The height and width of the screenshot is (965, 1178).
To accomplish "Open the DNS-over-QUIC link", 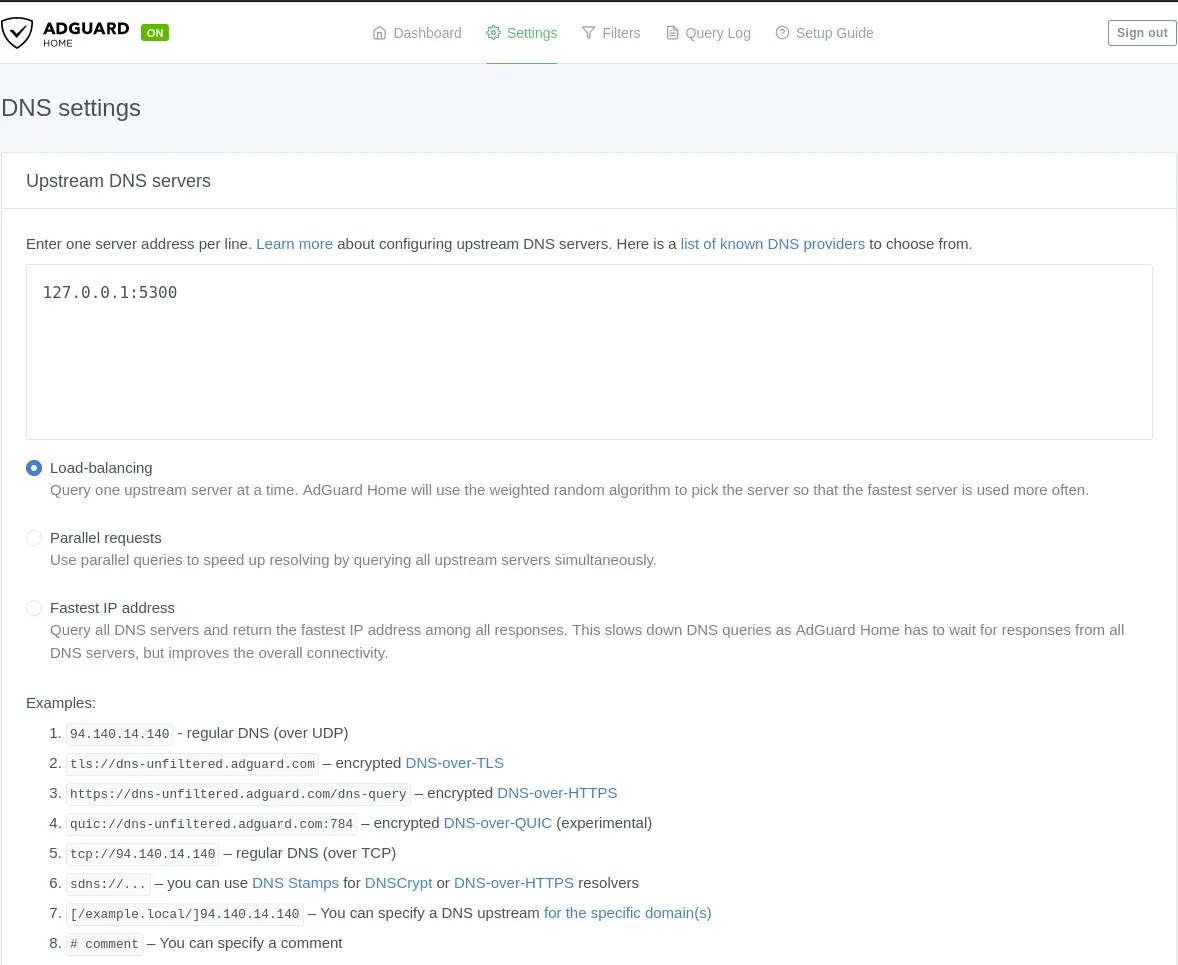I will 497,823.
